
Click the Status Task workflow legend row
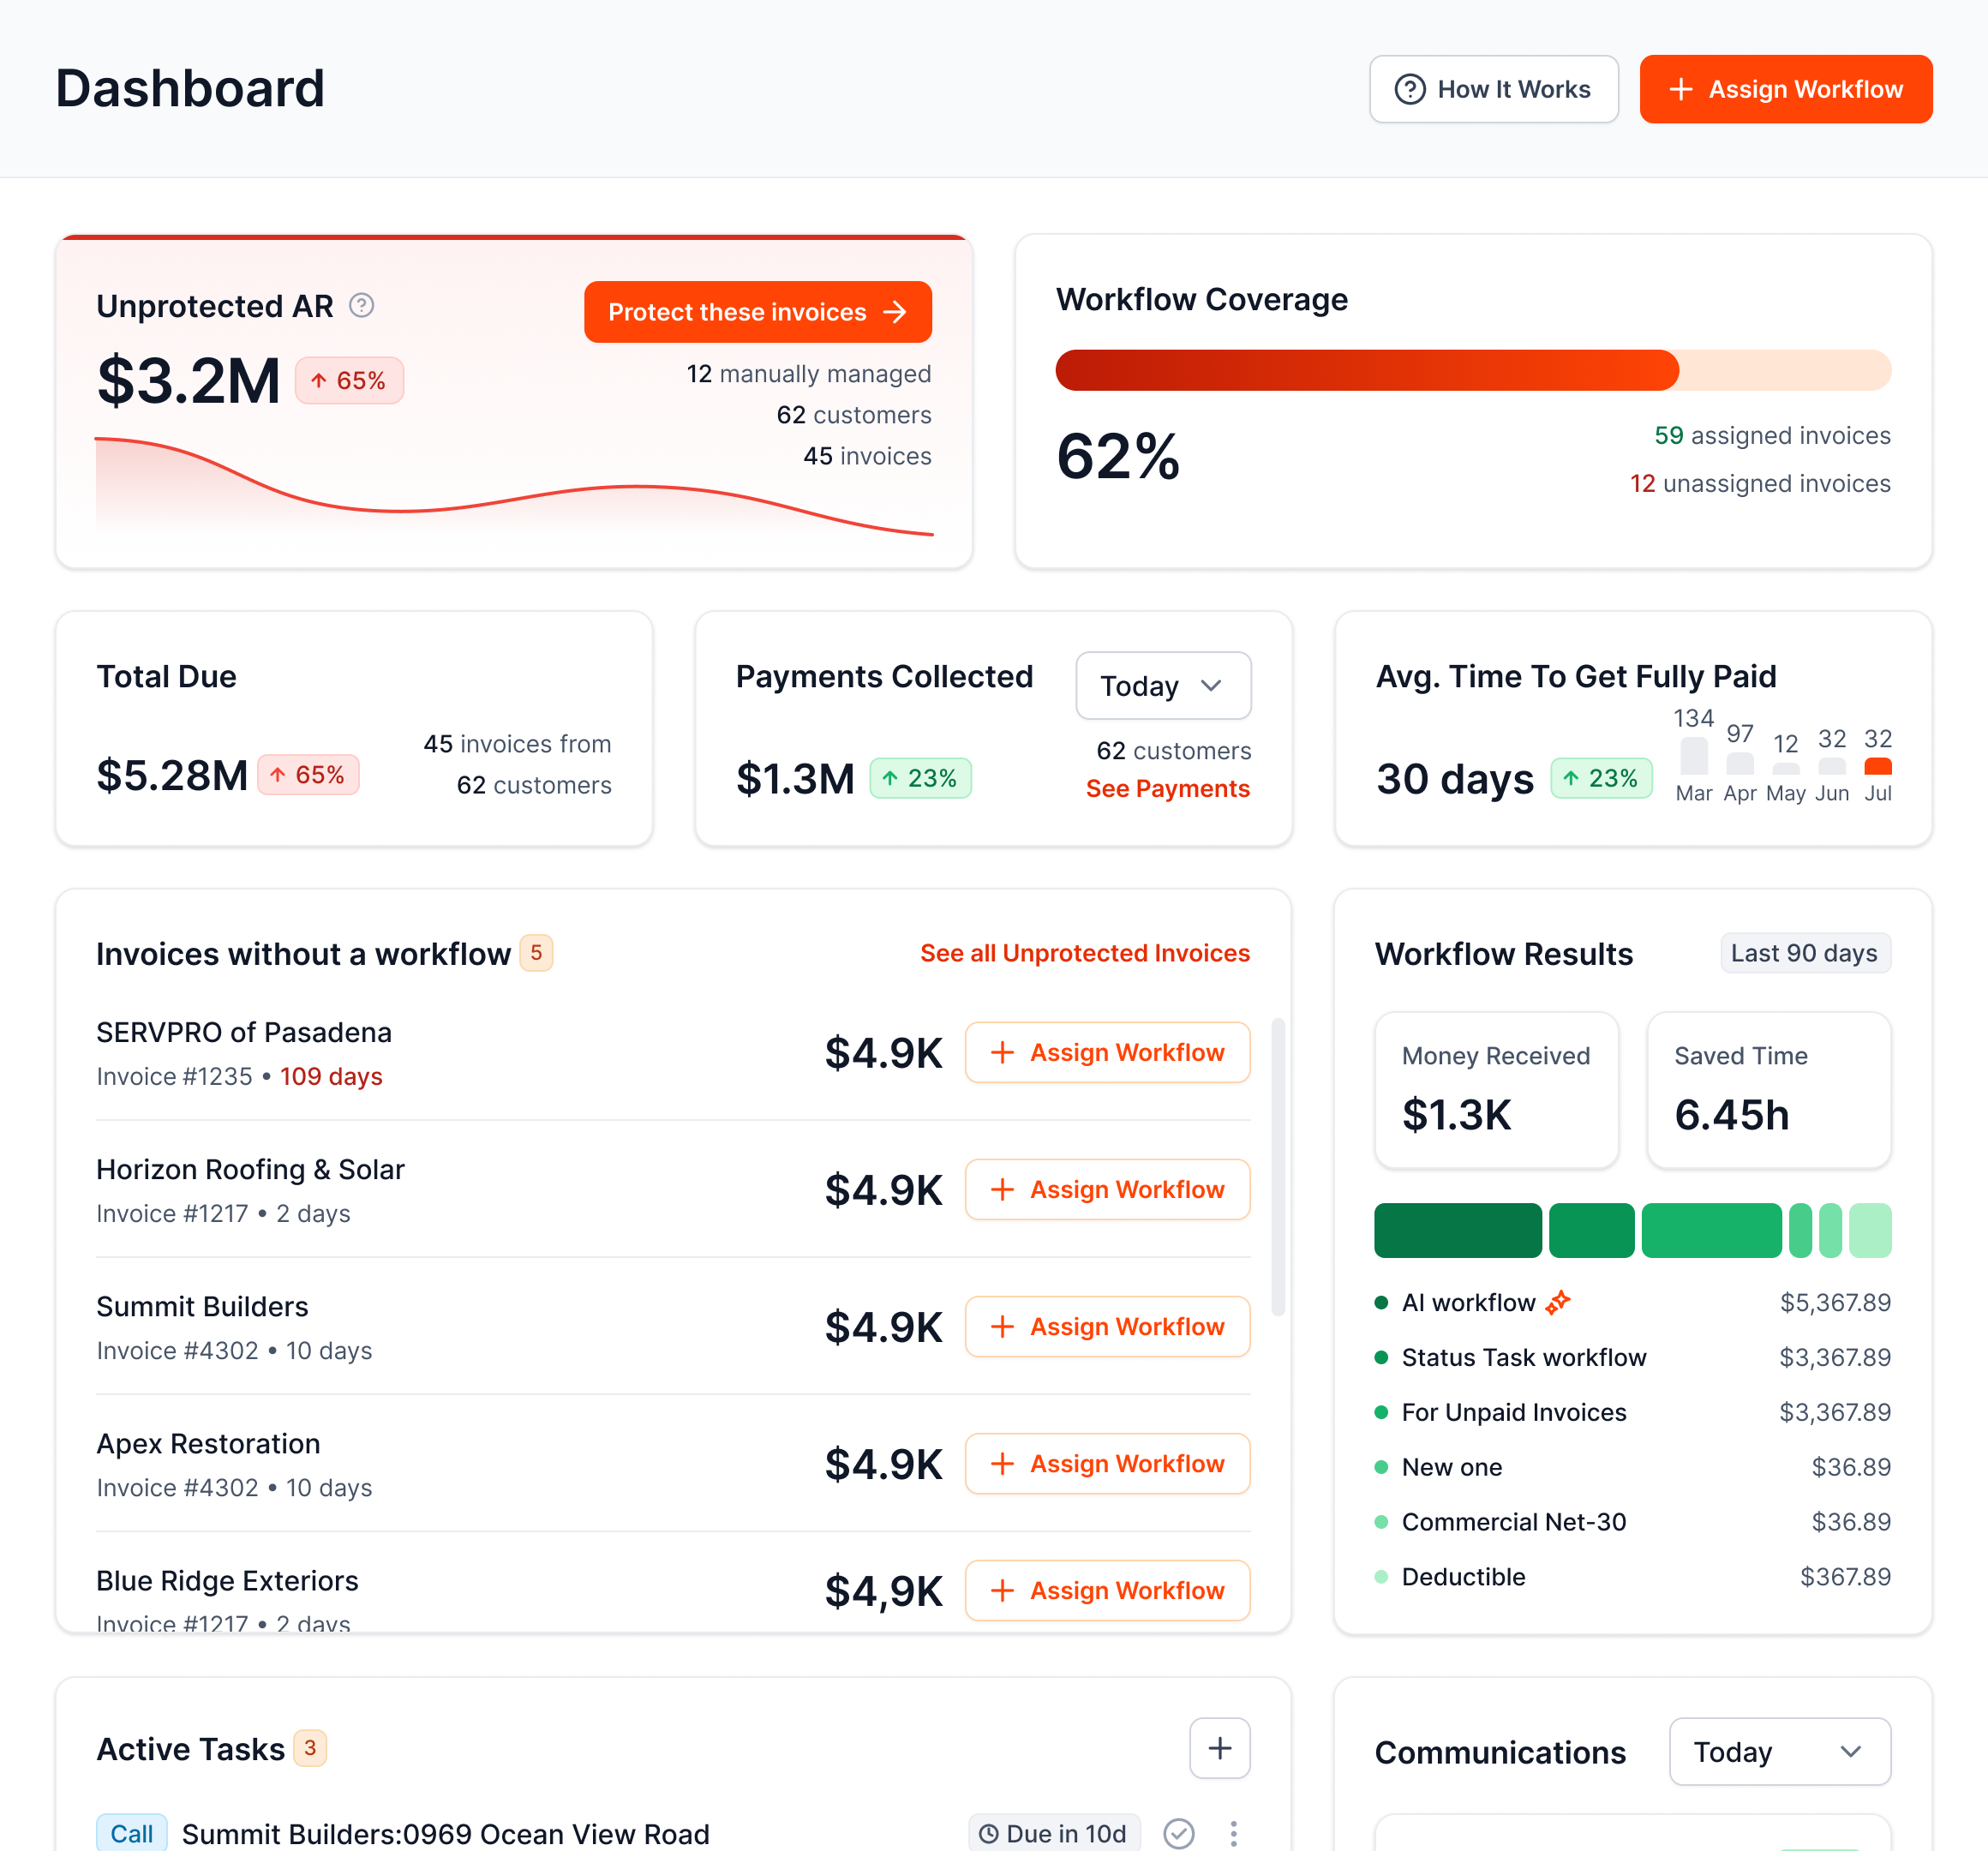(x=1632, y=1357)
